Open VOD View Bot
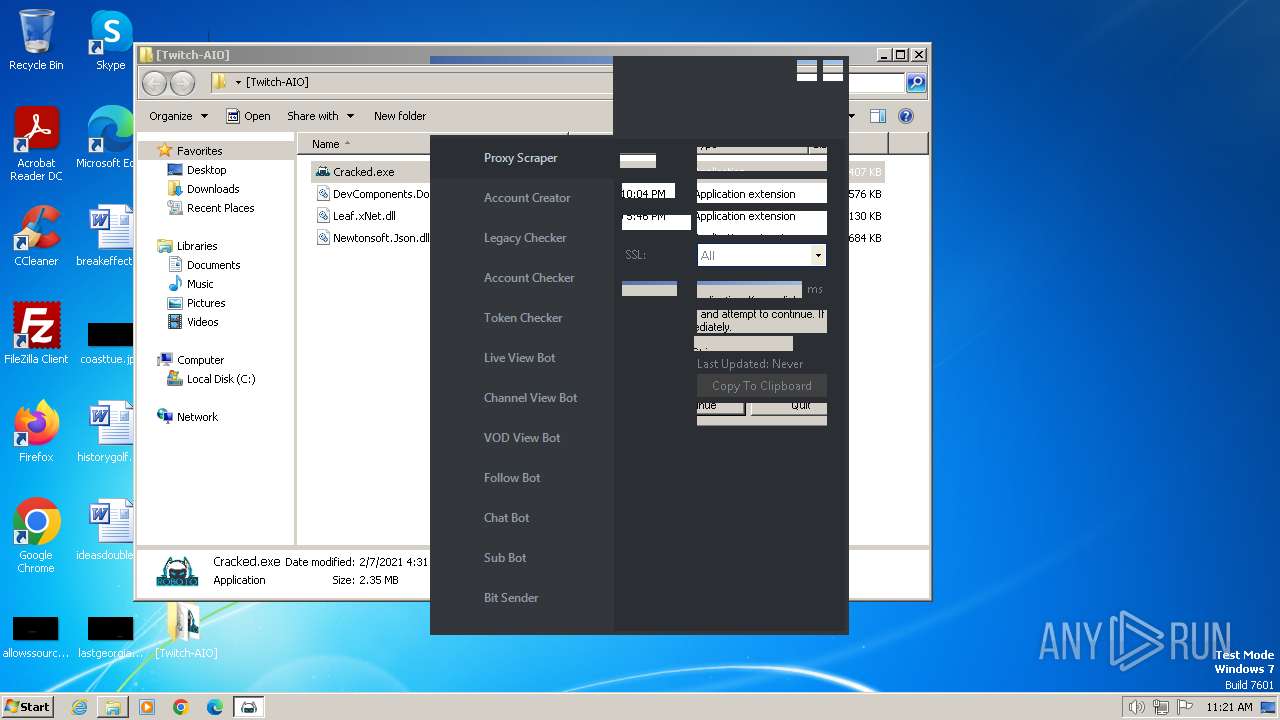 tap(522, 438)
